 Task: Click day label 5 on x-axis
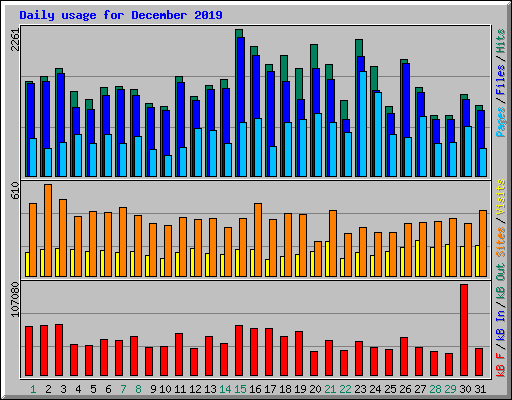pos(93,389)
